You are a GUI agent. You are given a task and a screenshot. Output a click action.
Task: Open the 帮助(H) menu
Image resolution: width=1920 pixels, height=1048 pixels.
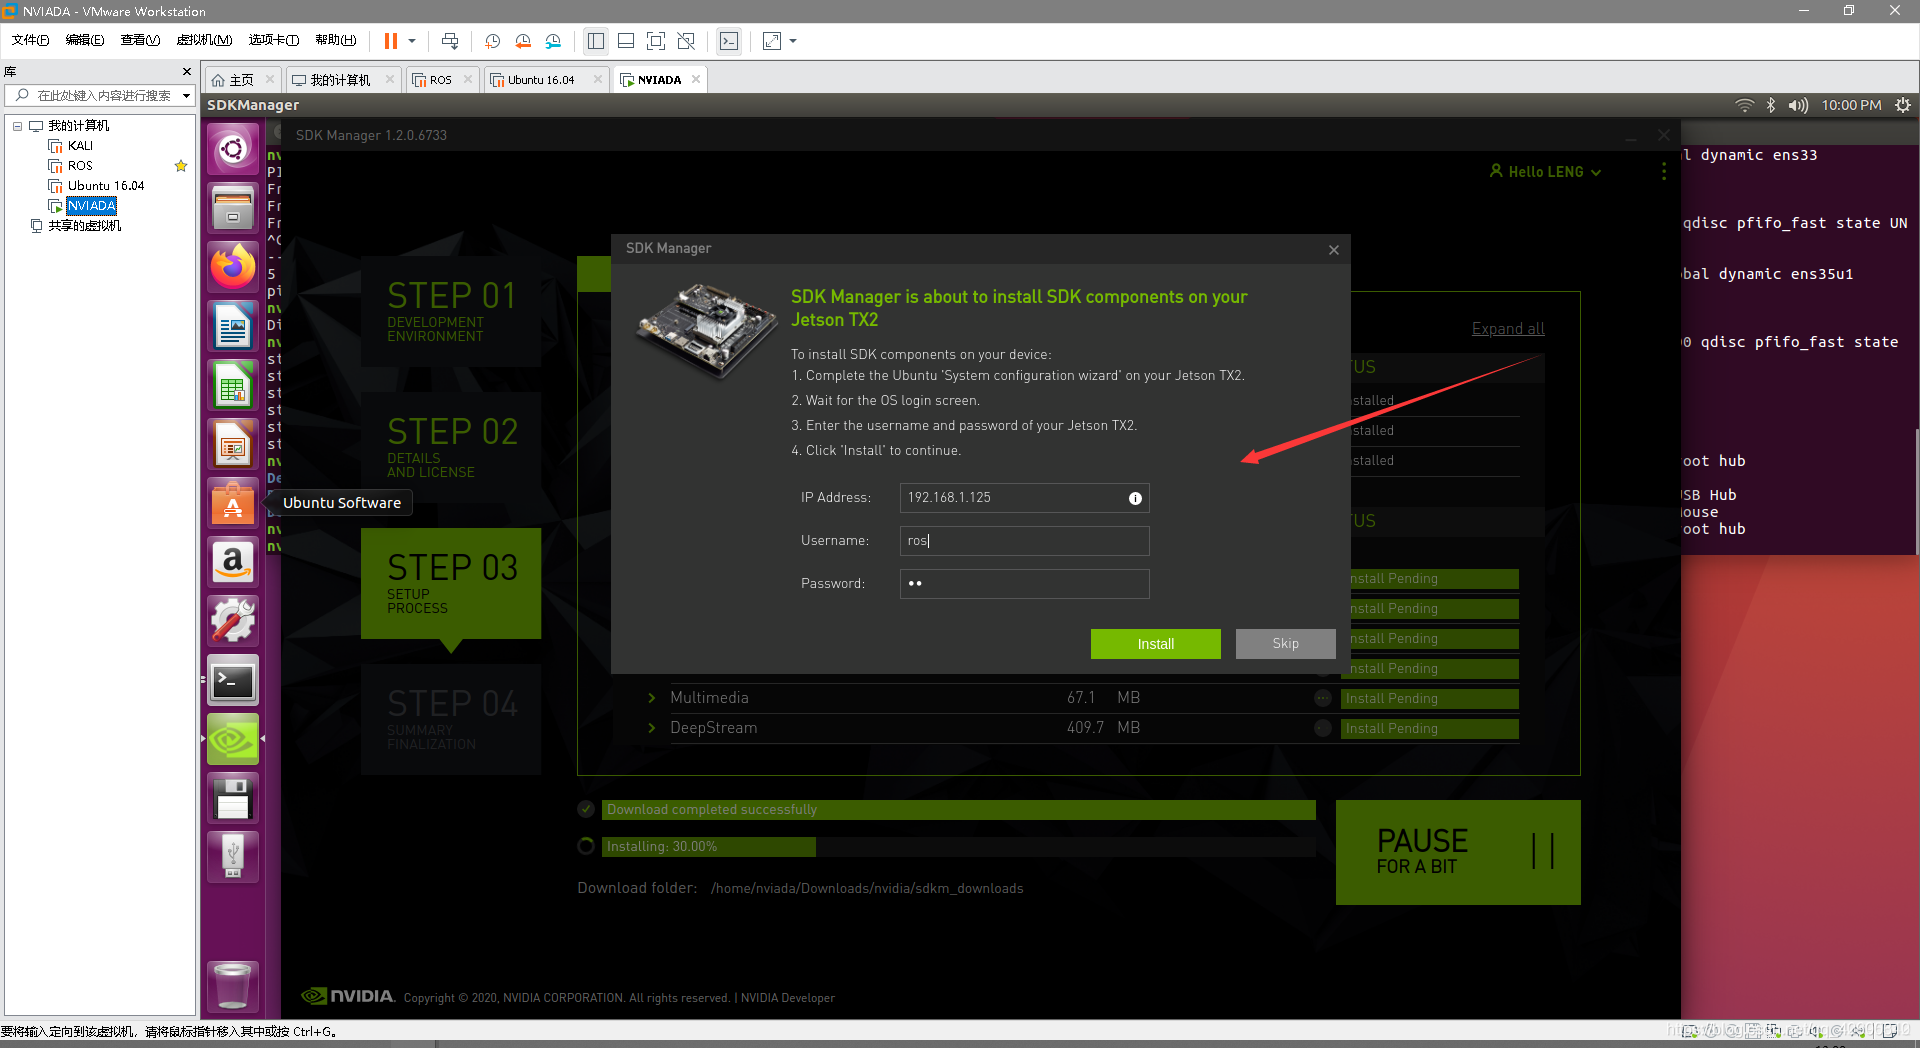[x=336, y=40]
